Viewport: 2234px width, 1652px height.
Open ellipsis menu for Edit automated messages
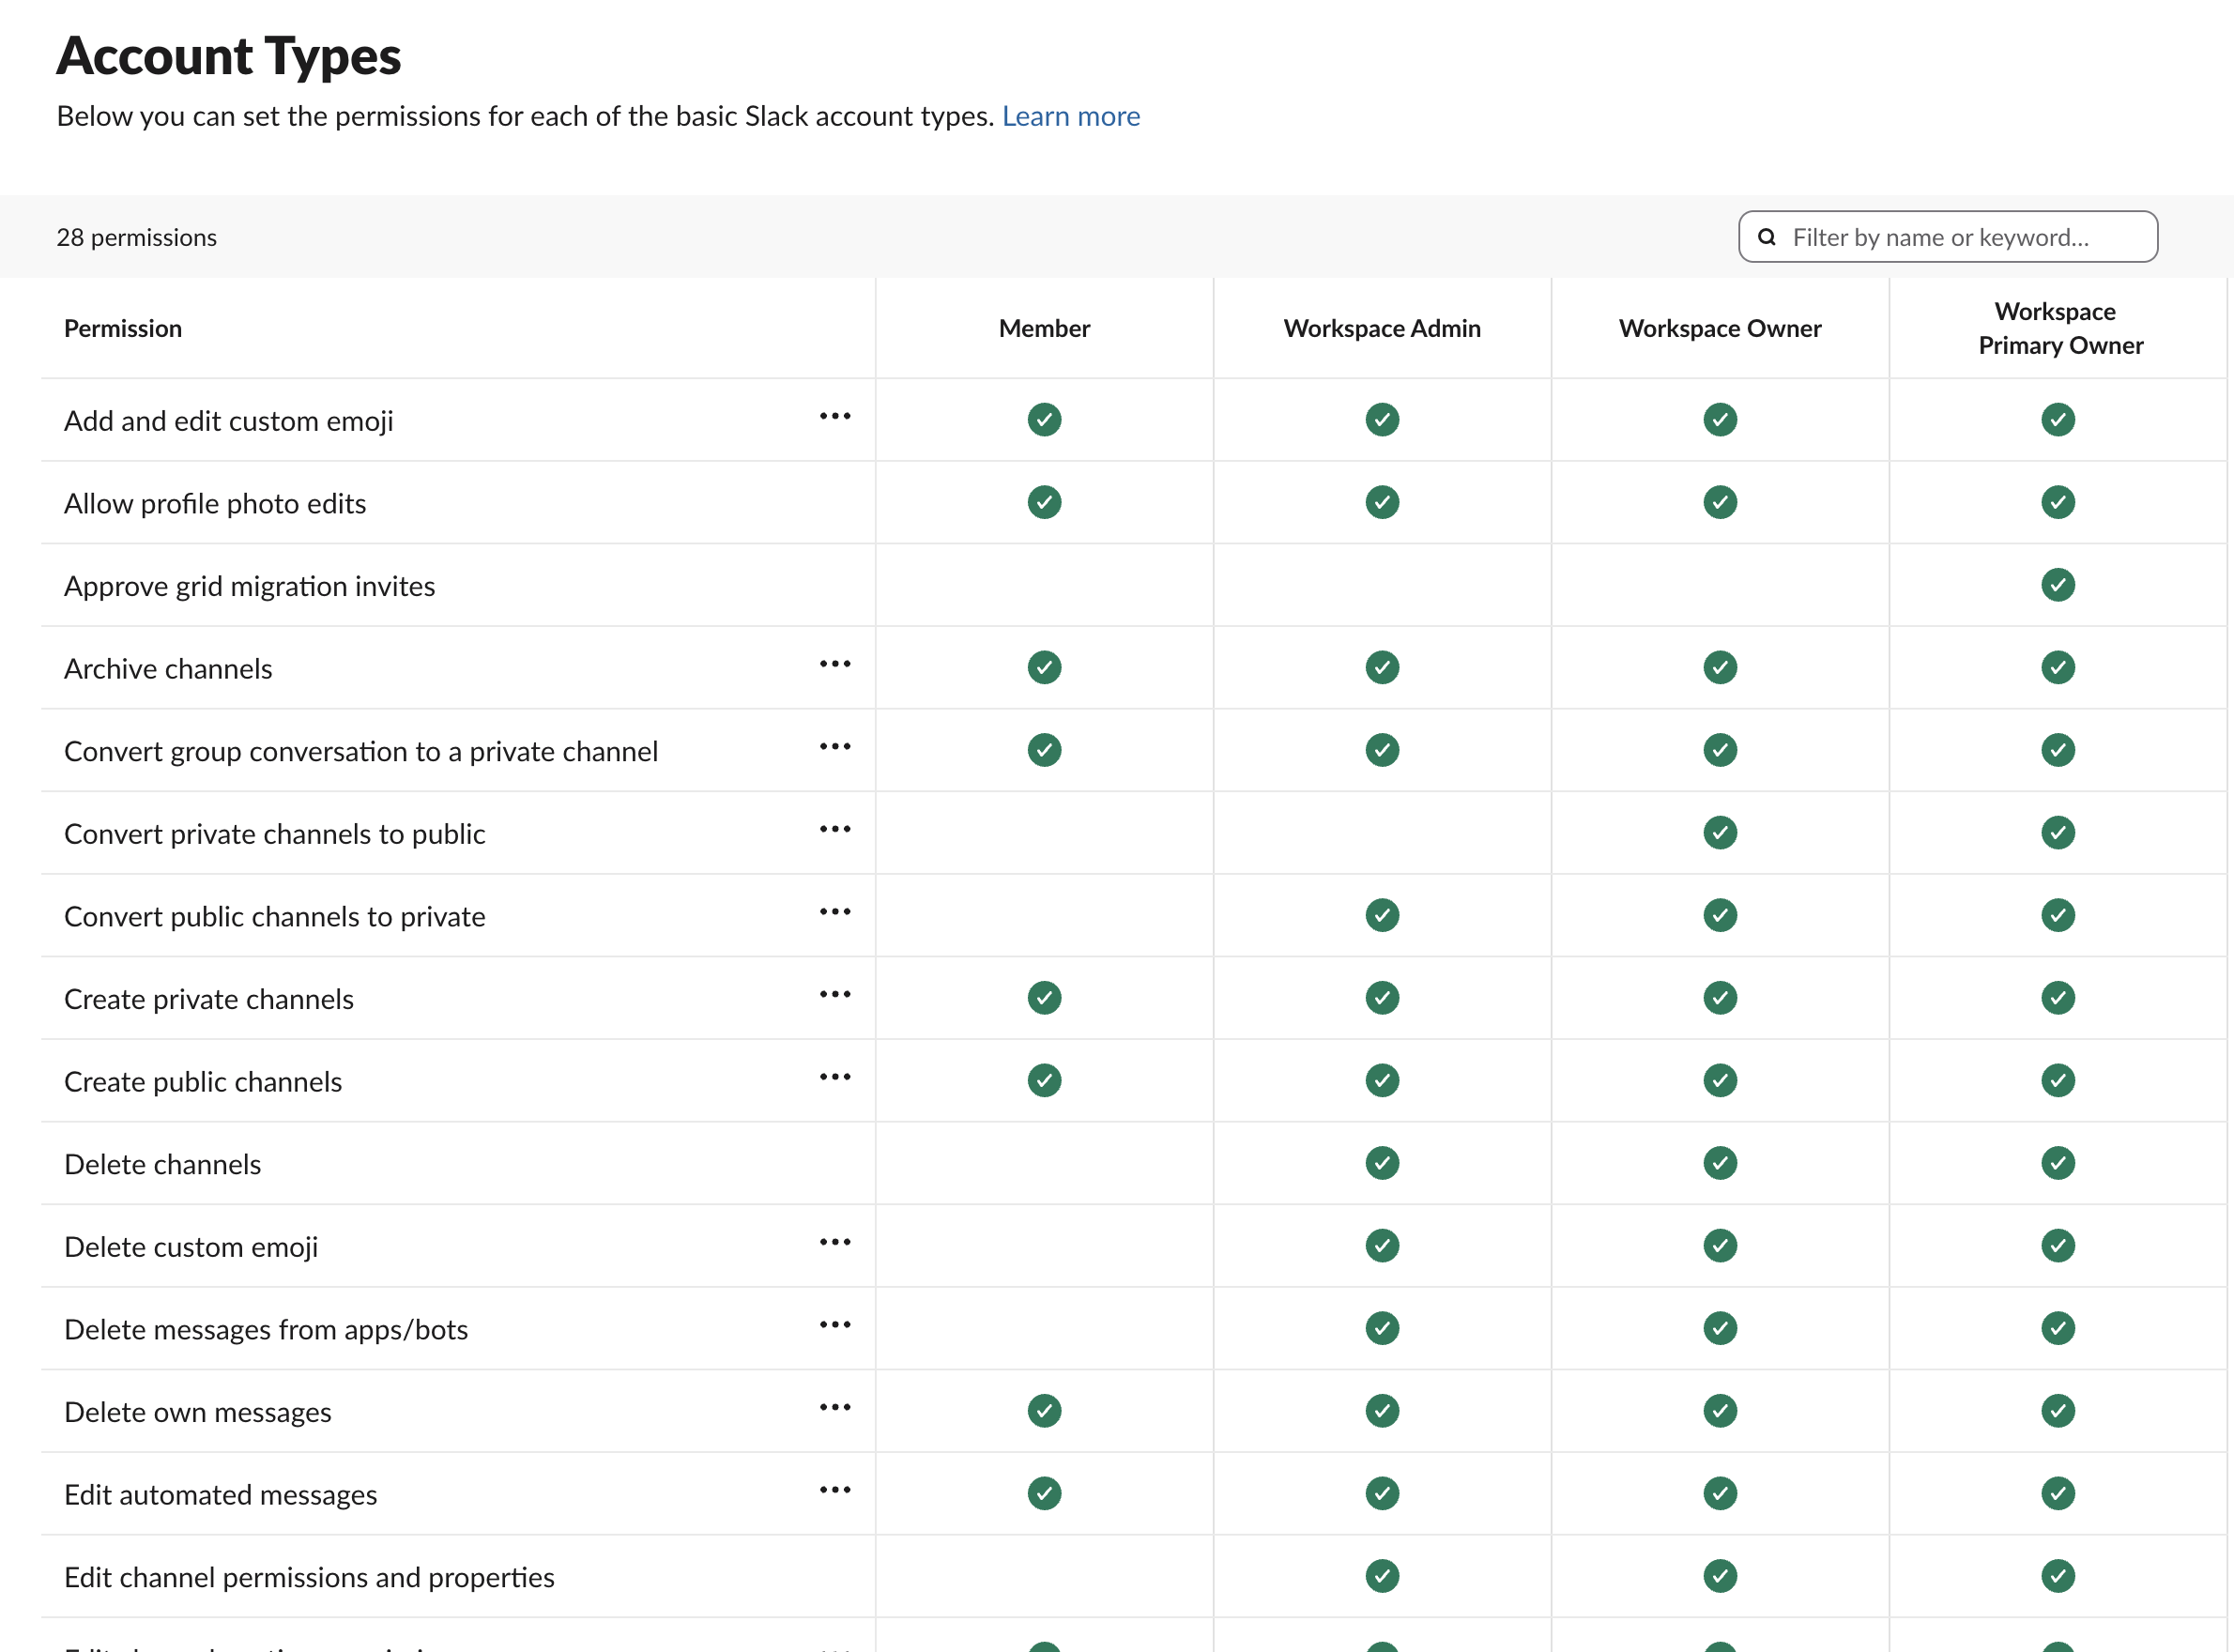[x=835, y=1490]
